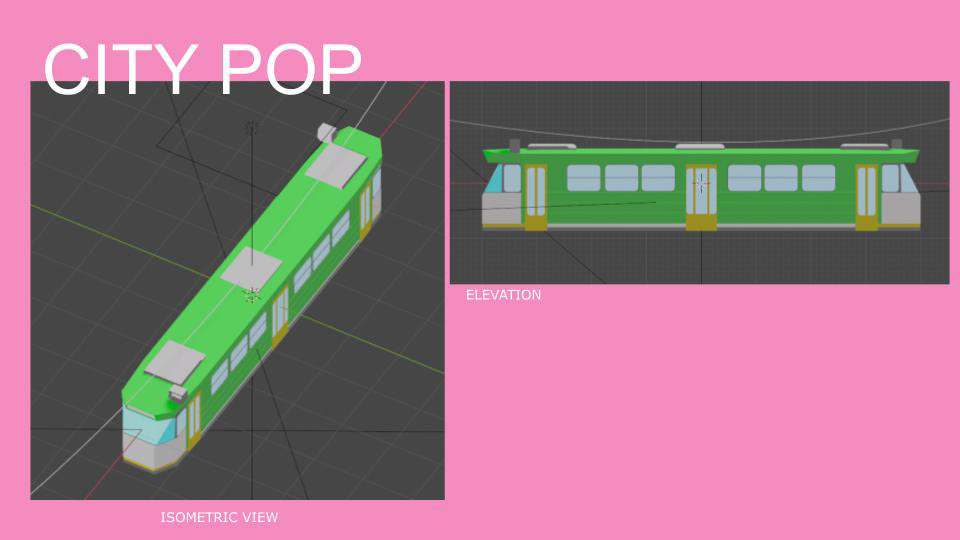Click the ISOMETRIC VIEW caption
This screenshot has height=540, width=960.
(219, 517)
